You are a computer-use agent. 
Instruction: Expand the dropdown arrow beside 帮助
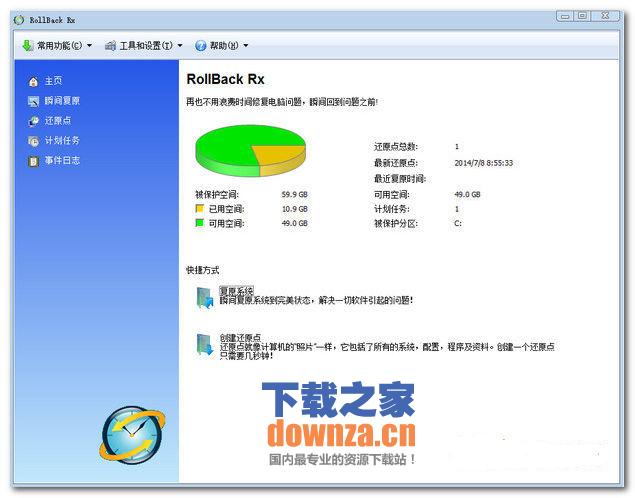pos(245,46)
